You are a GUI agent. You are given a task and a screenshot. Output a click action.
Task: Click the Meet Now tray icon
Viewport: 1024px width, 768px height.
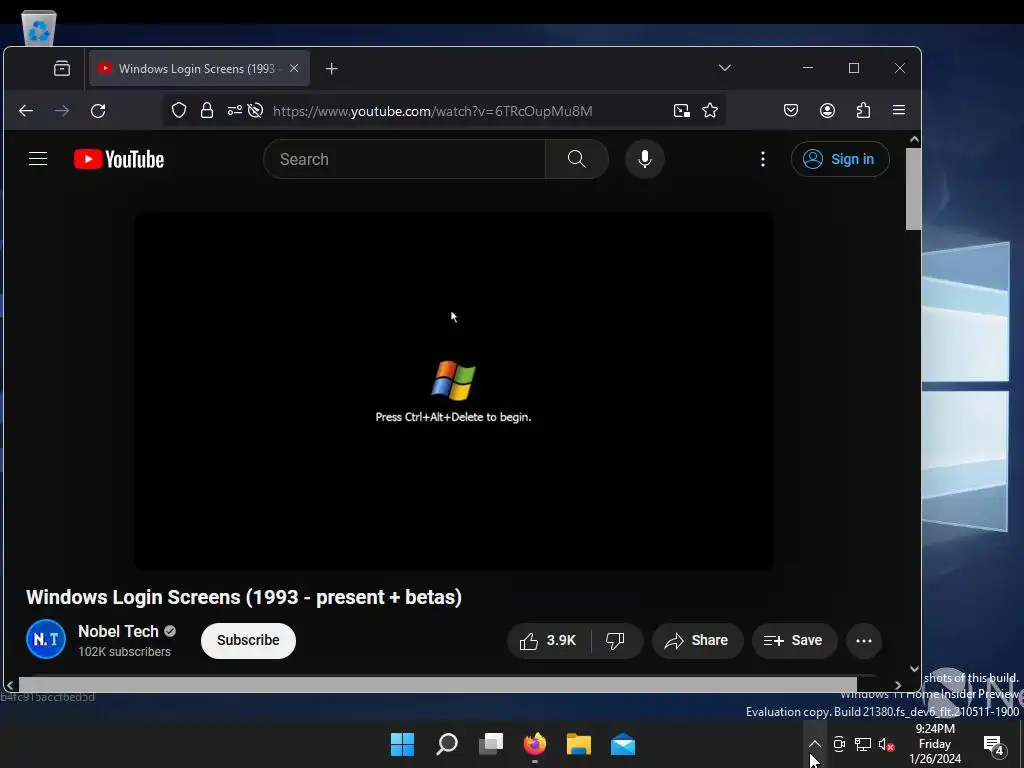pos(839,744)
